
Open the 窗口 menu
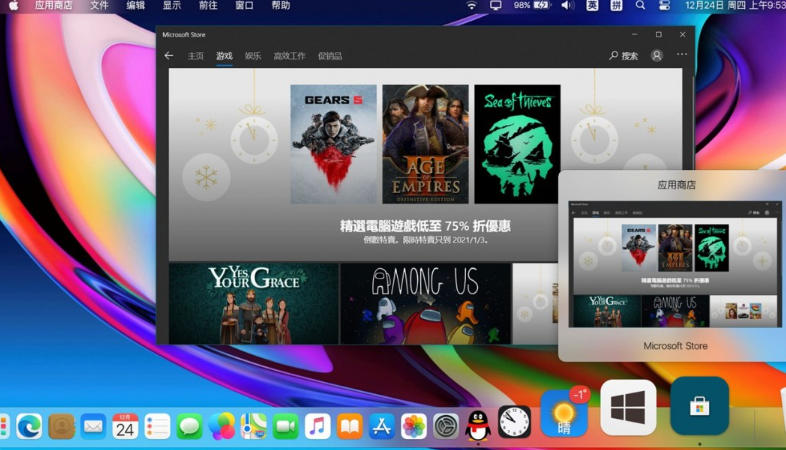(x=244, y=6)
